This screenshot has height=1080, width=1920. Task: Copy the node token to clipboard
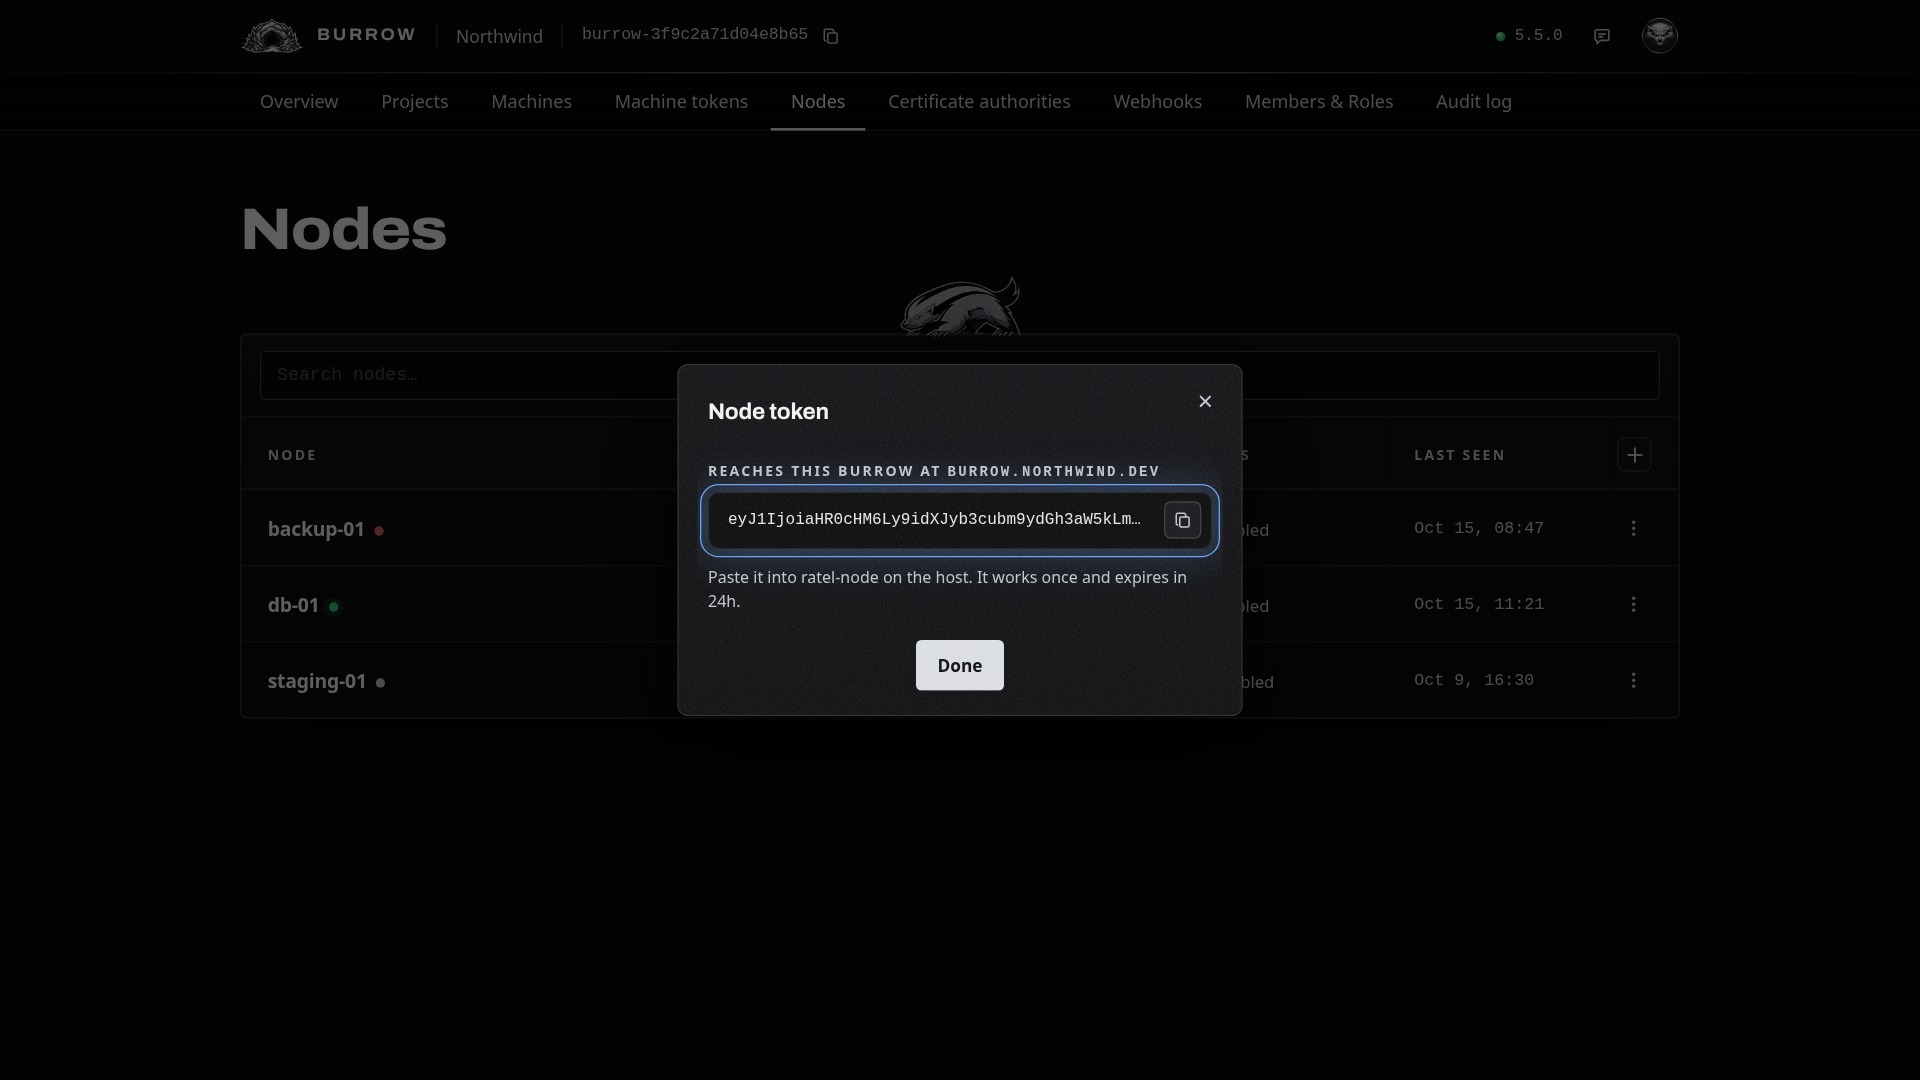coord(1182,520)
